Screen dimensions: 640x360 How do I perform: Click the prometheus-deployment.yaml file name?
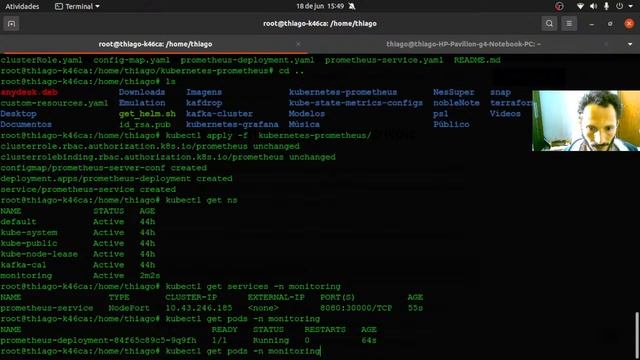coord(247,60)
